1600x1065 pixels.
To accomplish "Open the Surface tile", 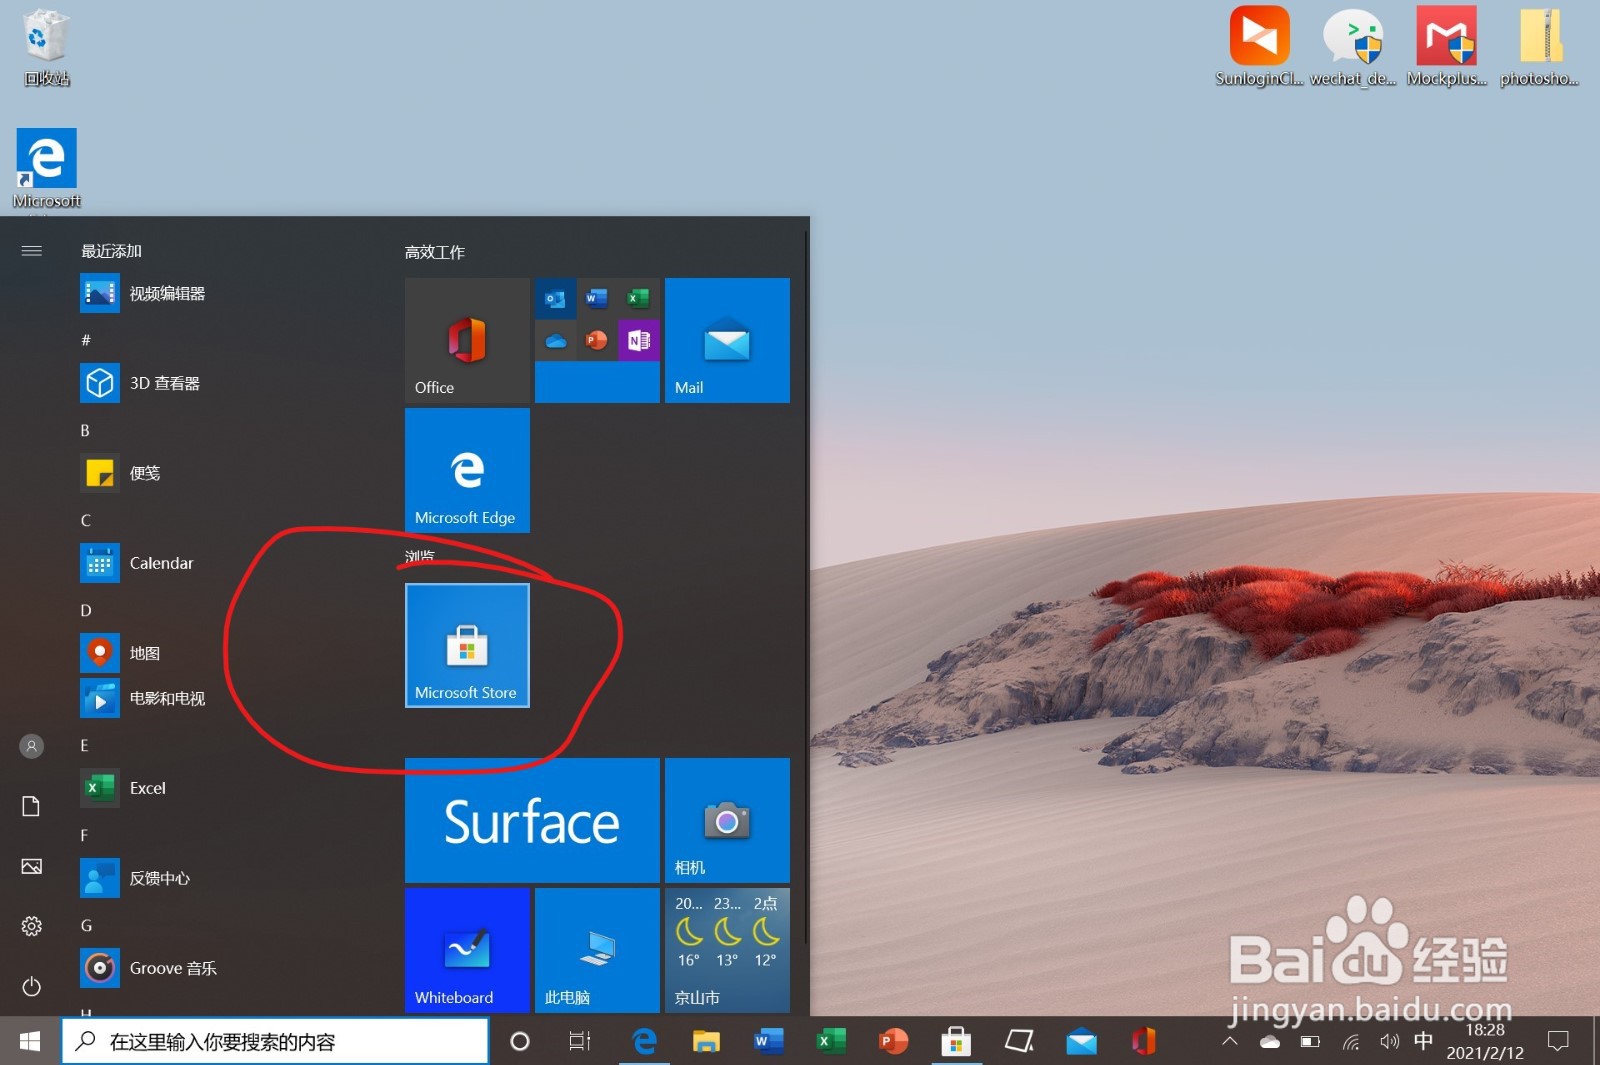I will 532,820.
